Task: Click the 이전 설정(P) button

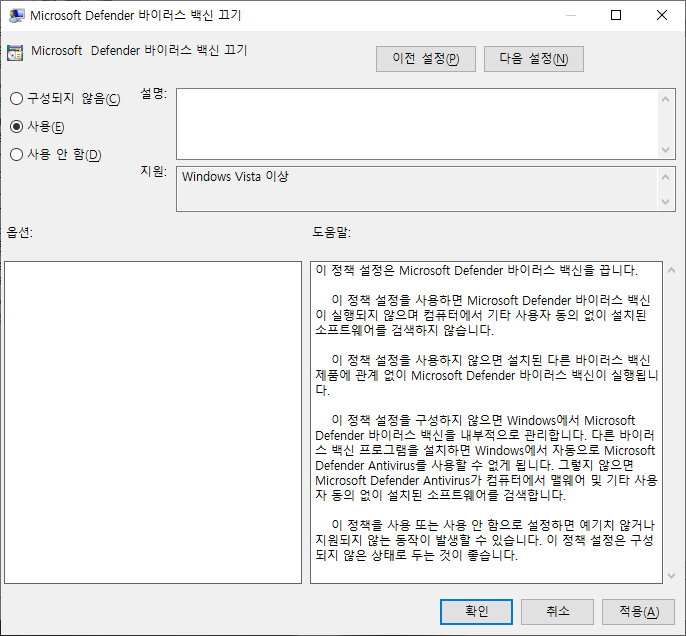Action: [x=426, y=59]
